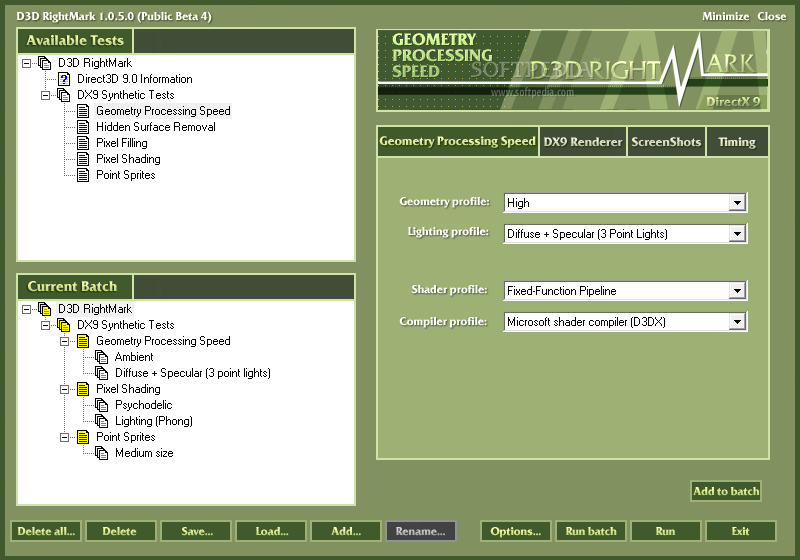The height and width of the screenshot is (560, 800).
Task: Click the Save... button
Action: [x=196, y=531]
